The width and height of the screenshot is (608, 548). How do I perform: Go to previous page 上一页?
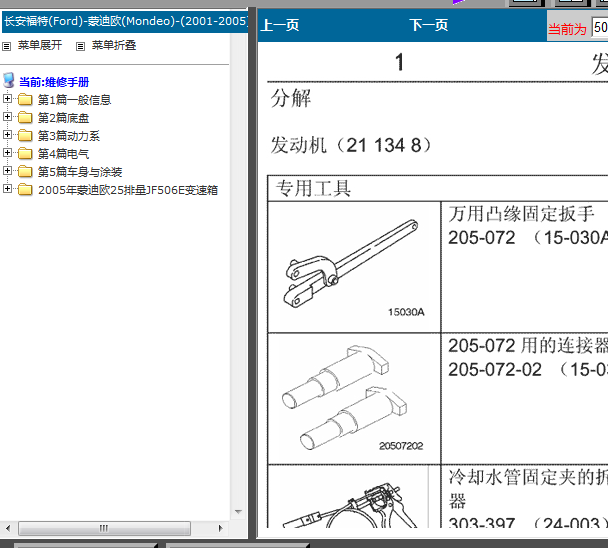tap(280, 26)
